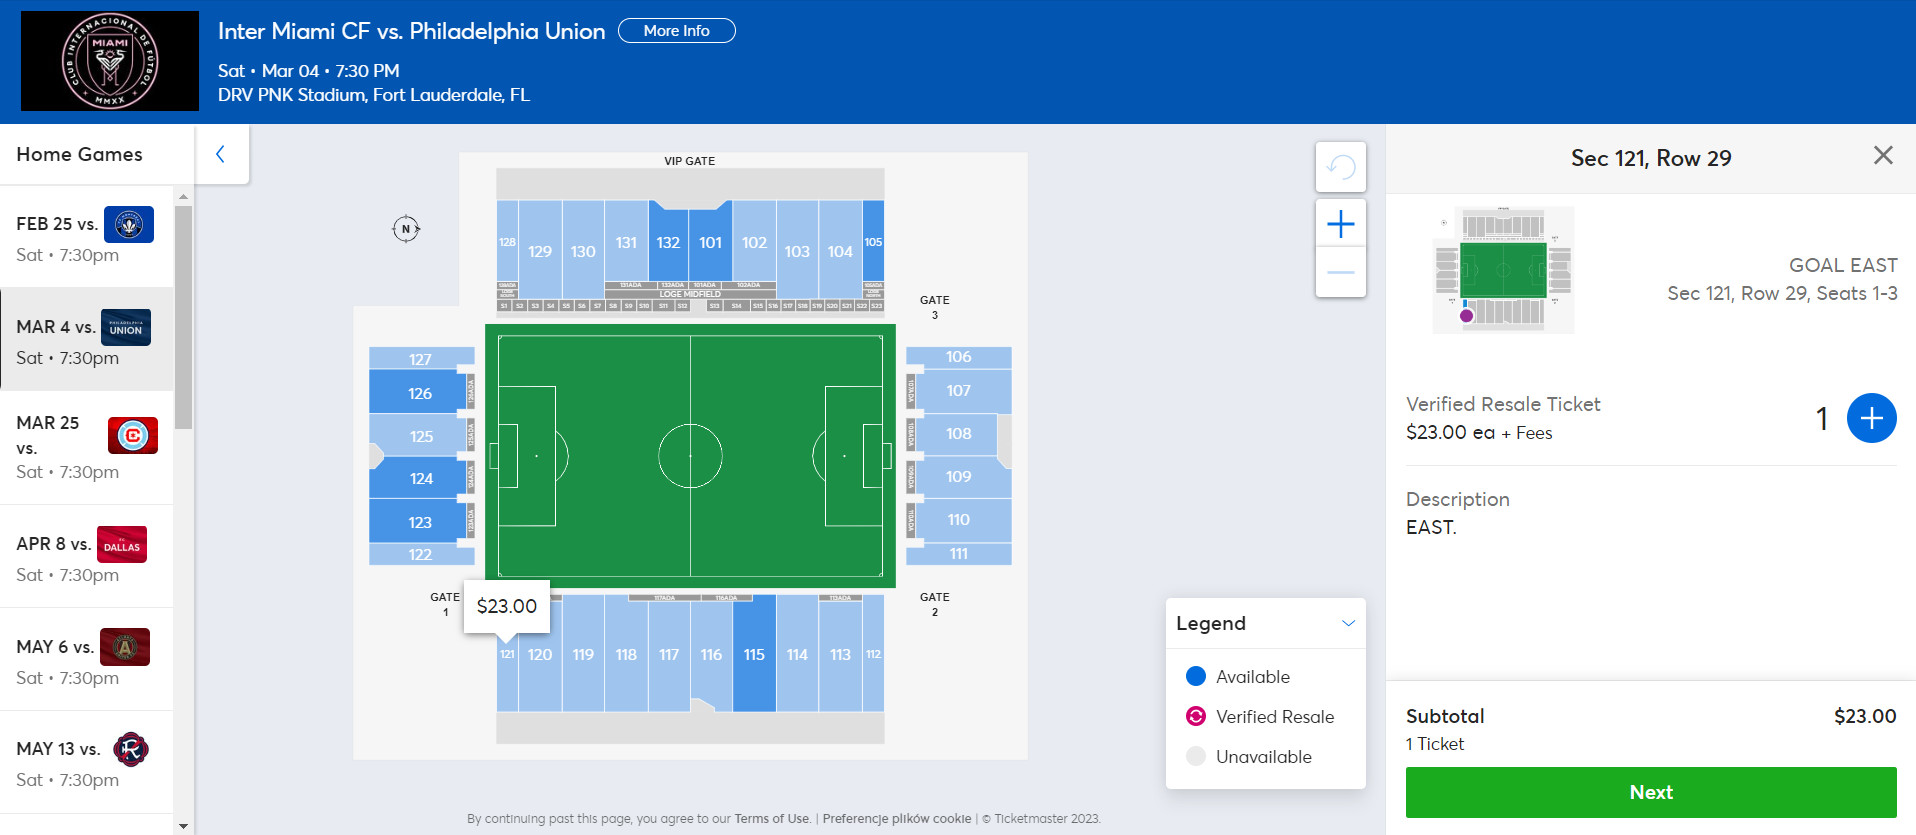The image size is (1916, 835).
Task: Click the stadium section thumbnail preview
Action: (1503, 270)
